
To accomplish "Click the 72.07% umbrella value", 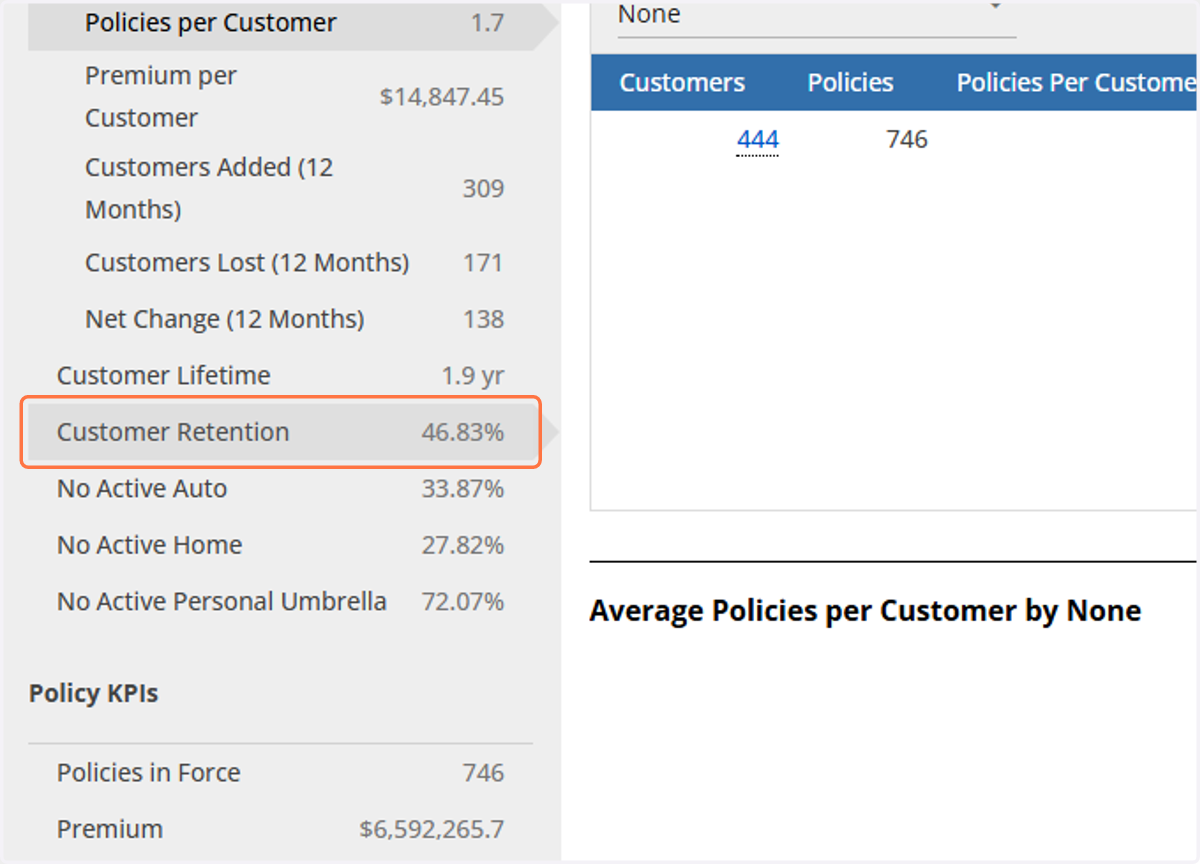I will [463, 602].
